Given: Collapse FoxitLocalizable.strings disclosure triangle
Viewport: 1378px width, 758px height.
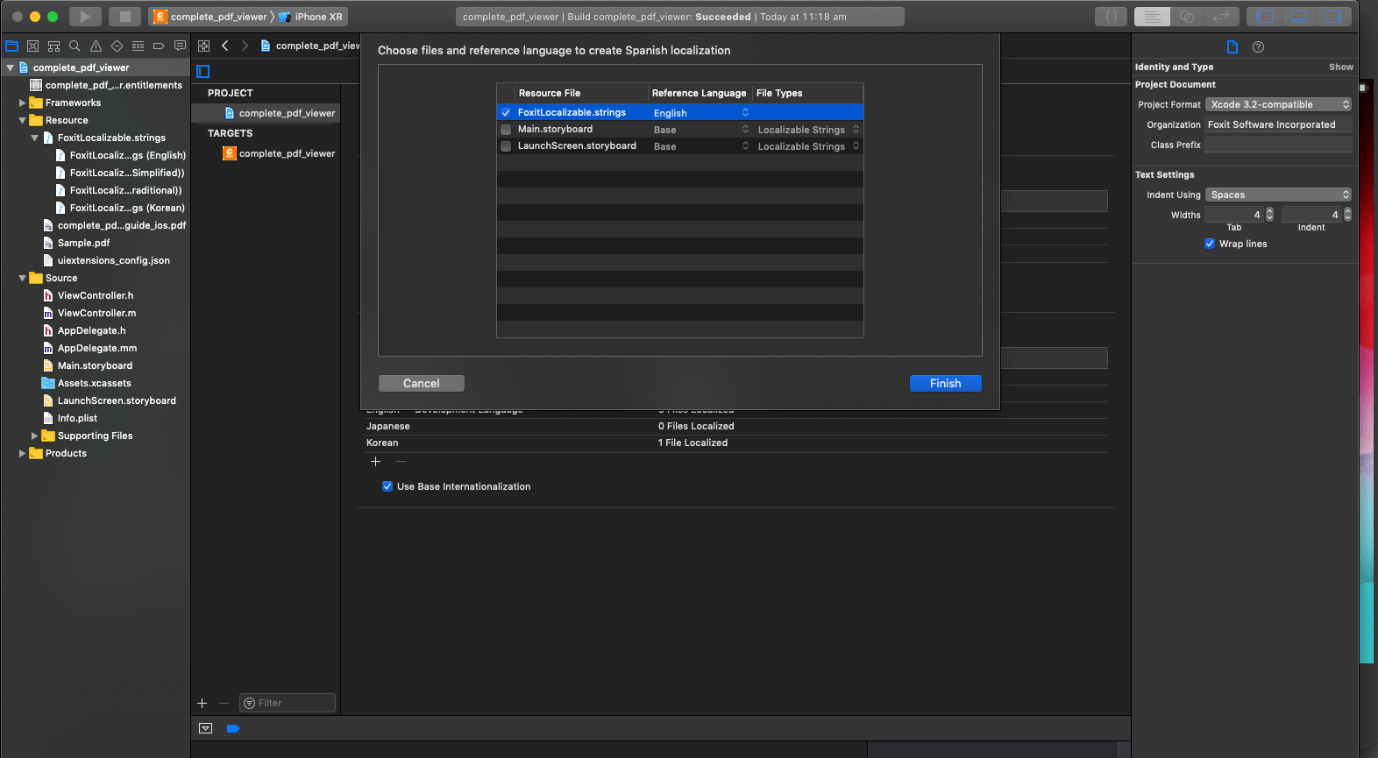Looking at the screenshot, I should [35, 138].
